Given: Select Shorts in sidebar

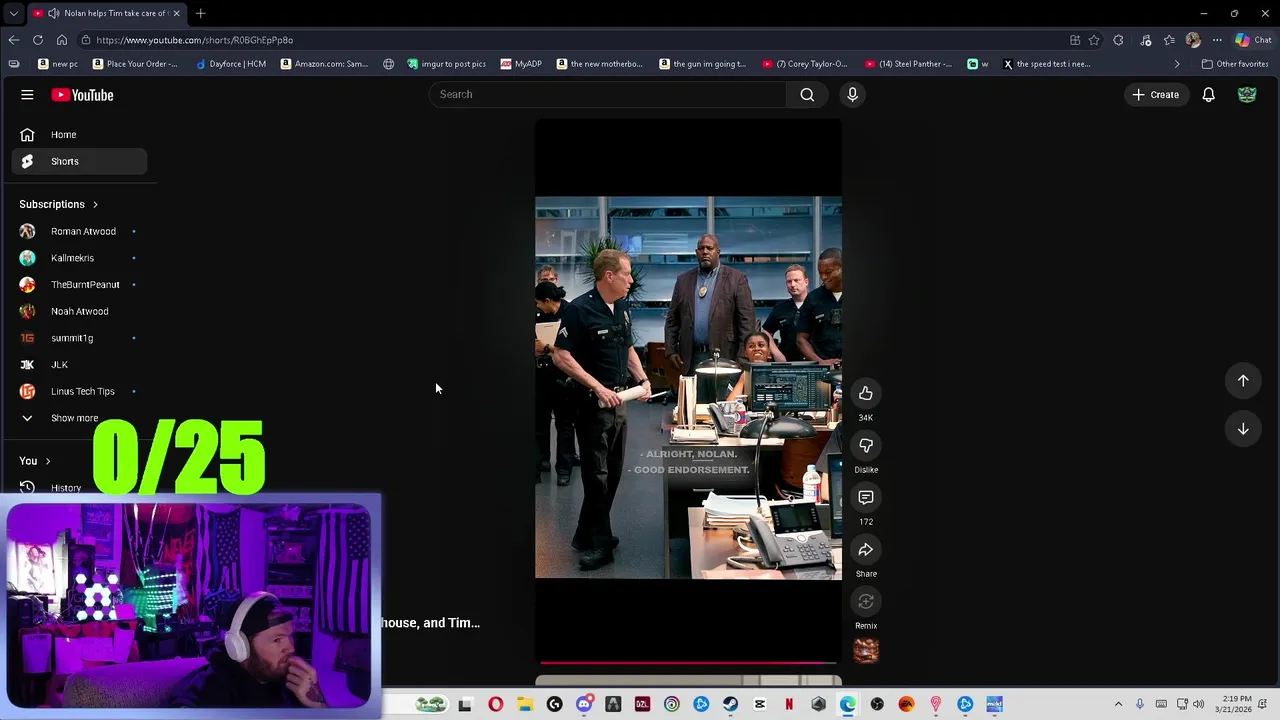Looking at the screenshot, I should pos(80,161).
